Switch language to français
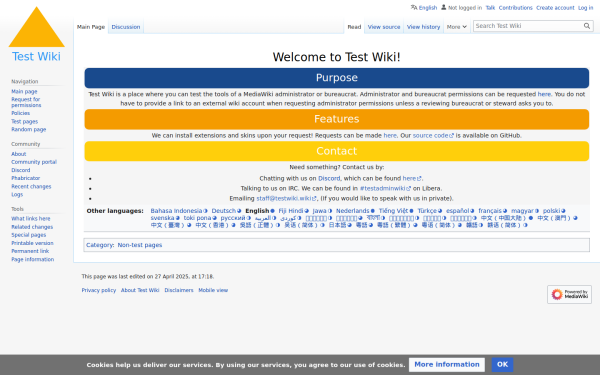 490,211
